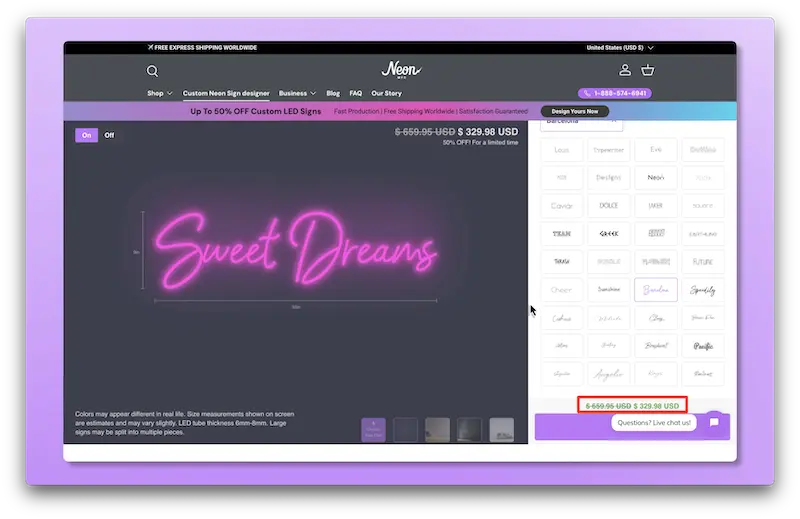Choose the GREEK font style tile
Screen dimensions: 800x519
pos(609,234)
